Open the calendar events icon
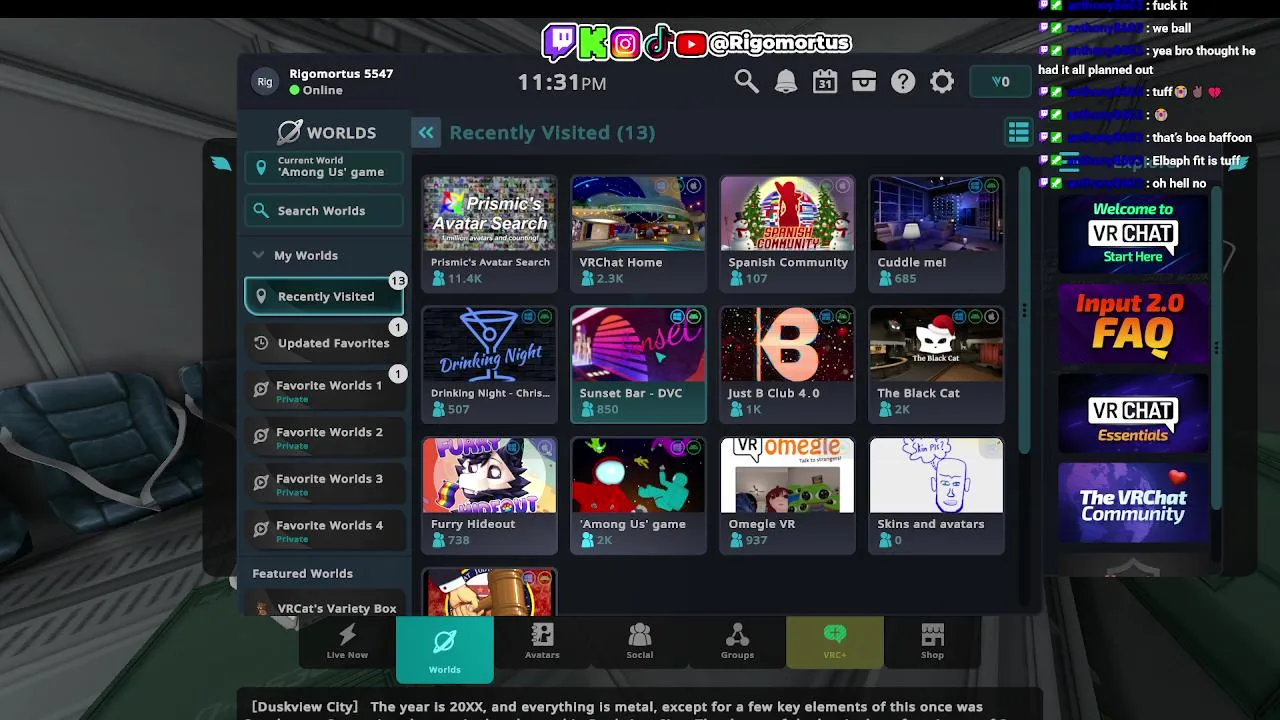The width and height of the screenshot is (1280, 720). coord(825,82)
